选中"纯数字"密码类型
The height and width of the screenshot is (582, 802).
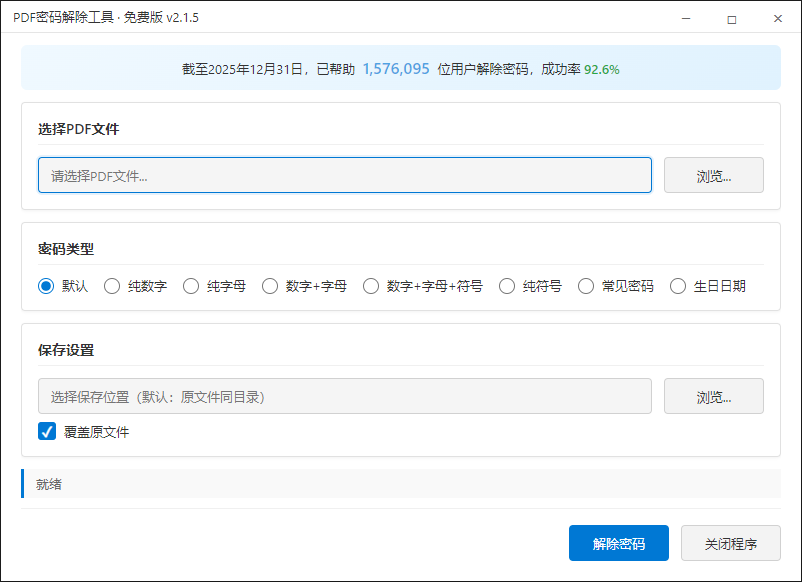(112, 286)
